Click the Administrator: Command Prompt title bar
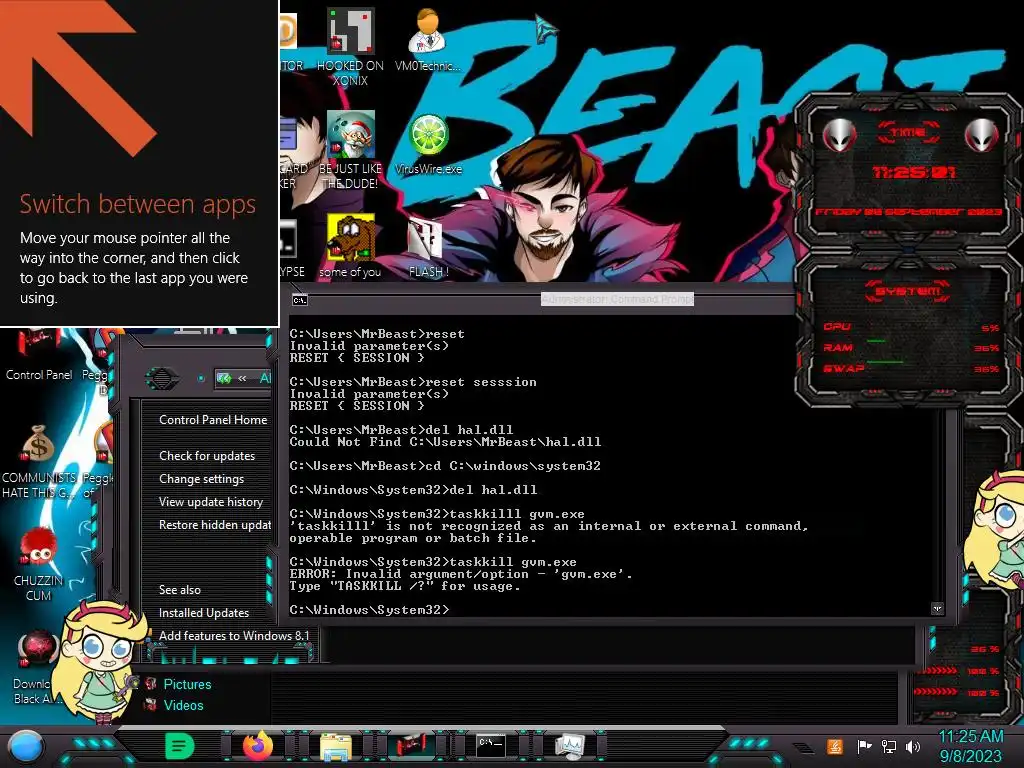Viewport: 1024px width, 768px height. click(x=617, y=299)
